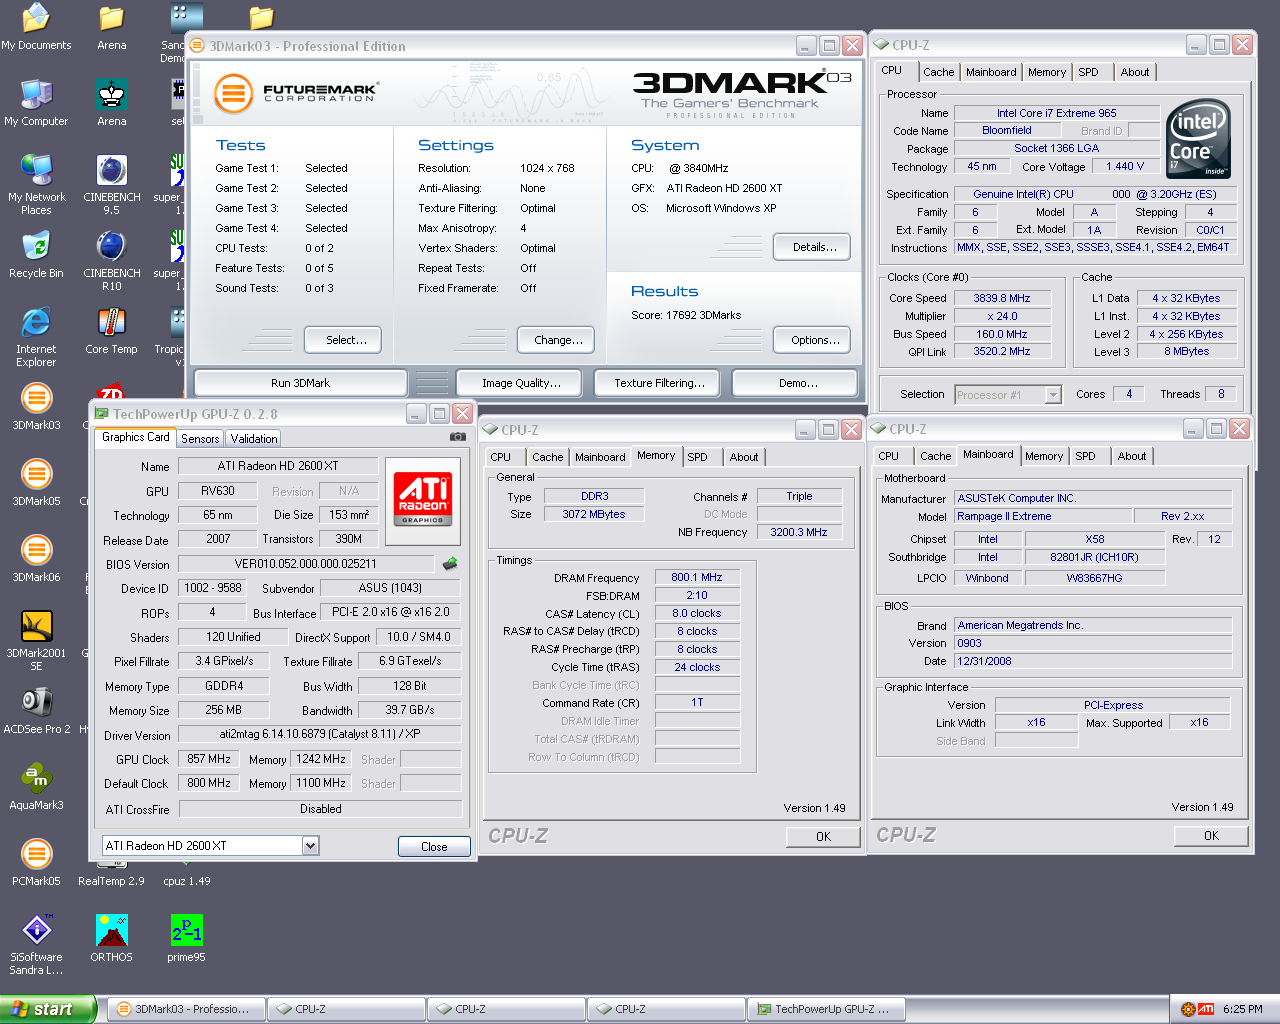The image size is (1280, 1024).
Task: Click Run 3DMark button
Action: tap(300, 383)
